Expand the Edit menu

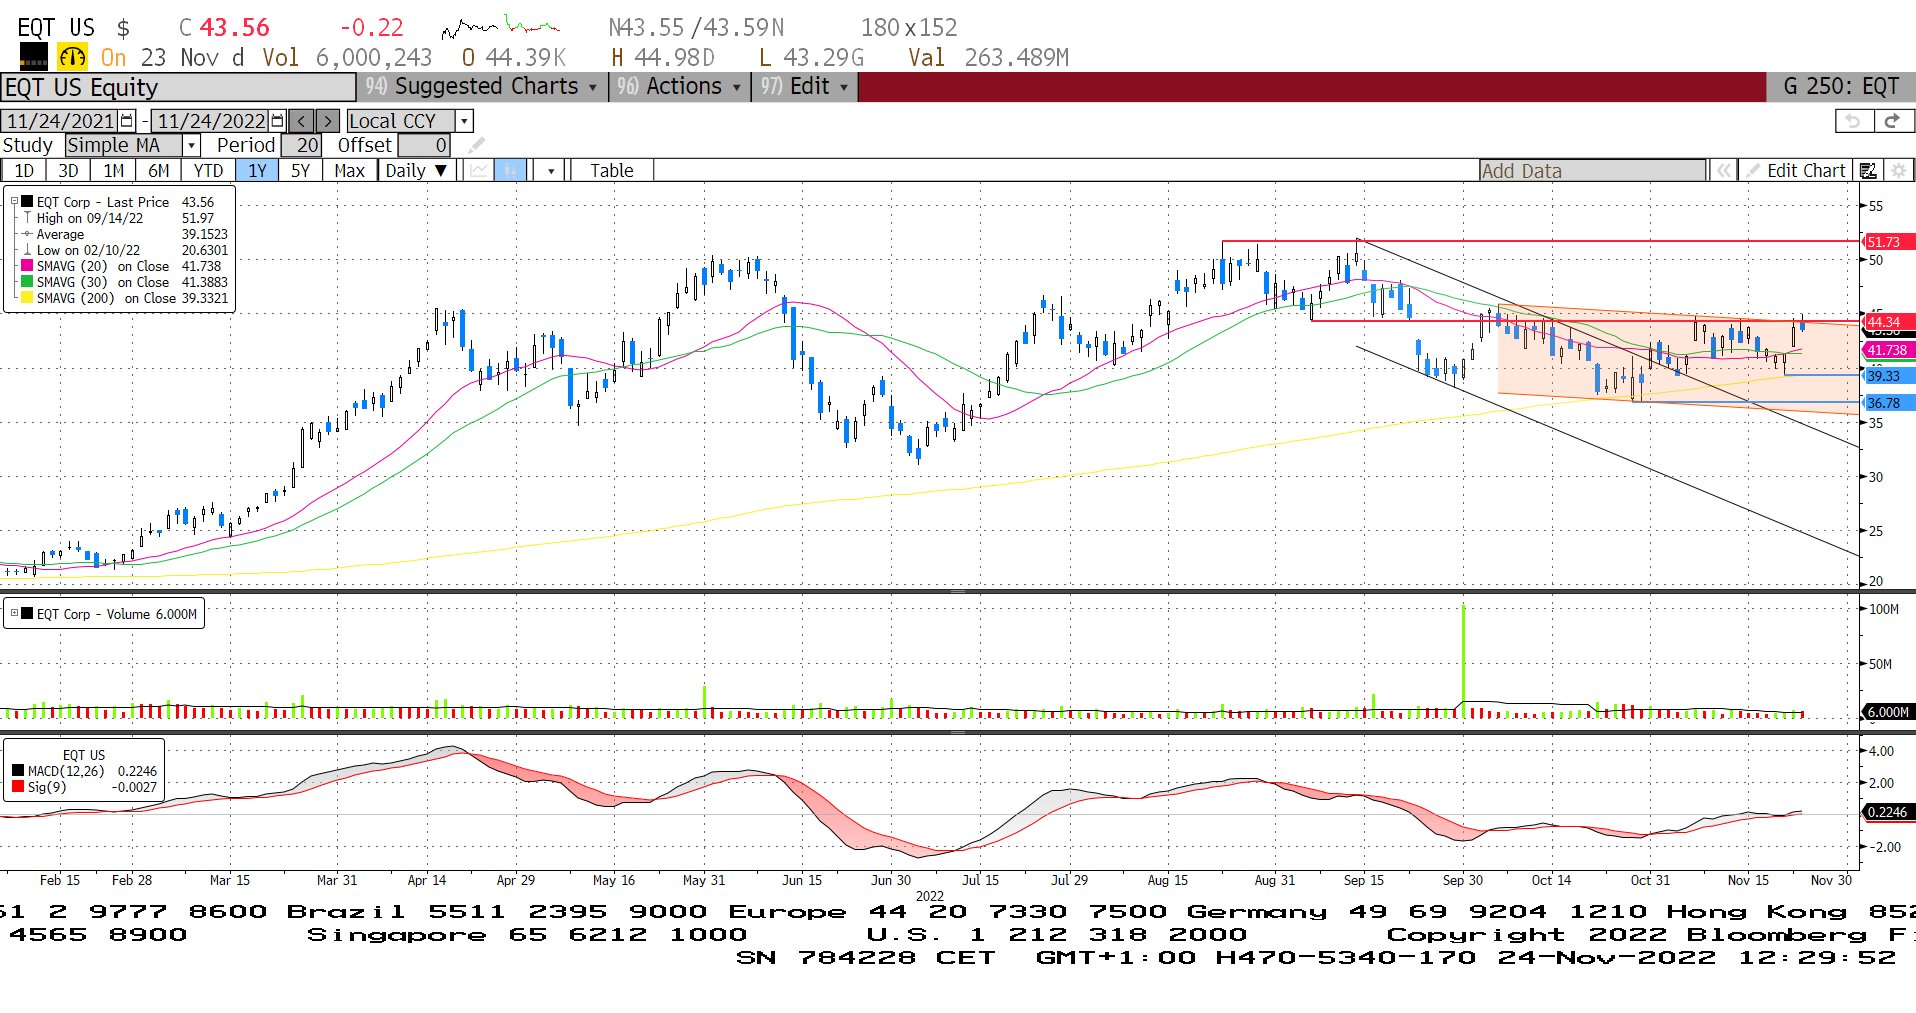[x=804, y=87]
